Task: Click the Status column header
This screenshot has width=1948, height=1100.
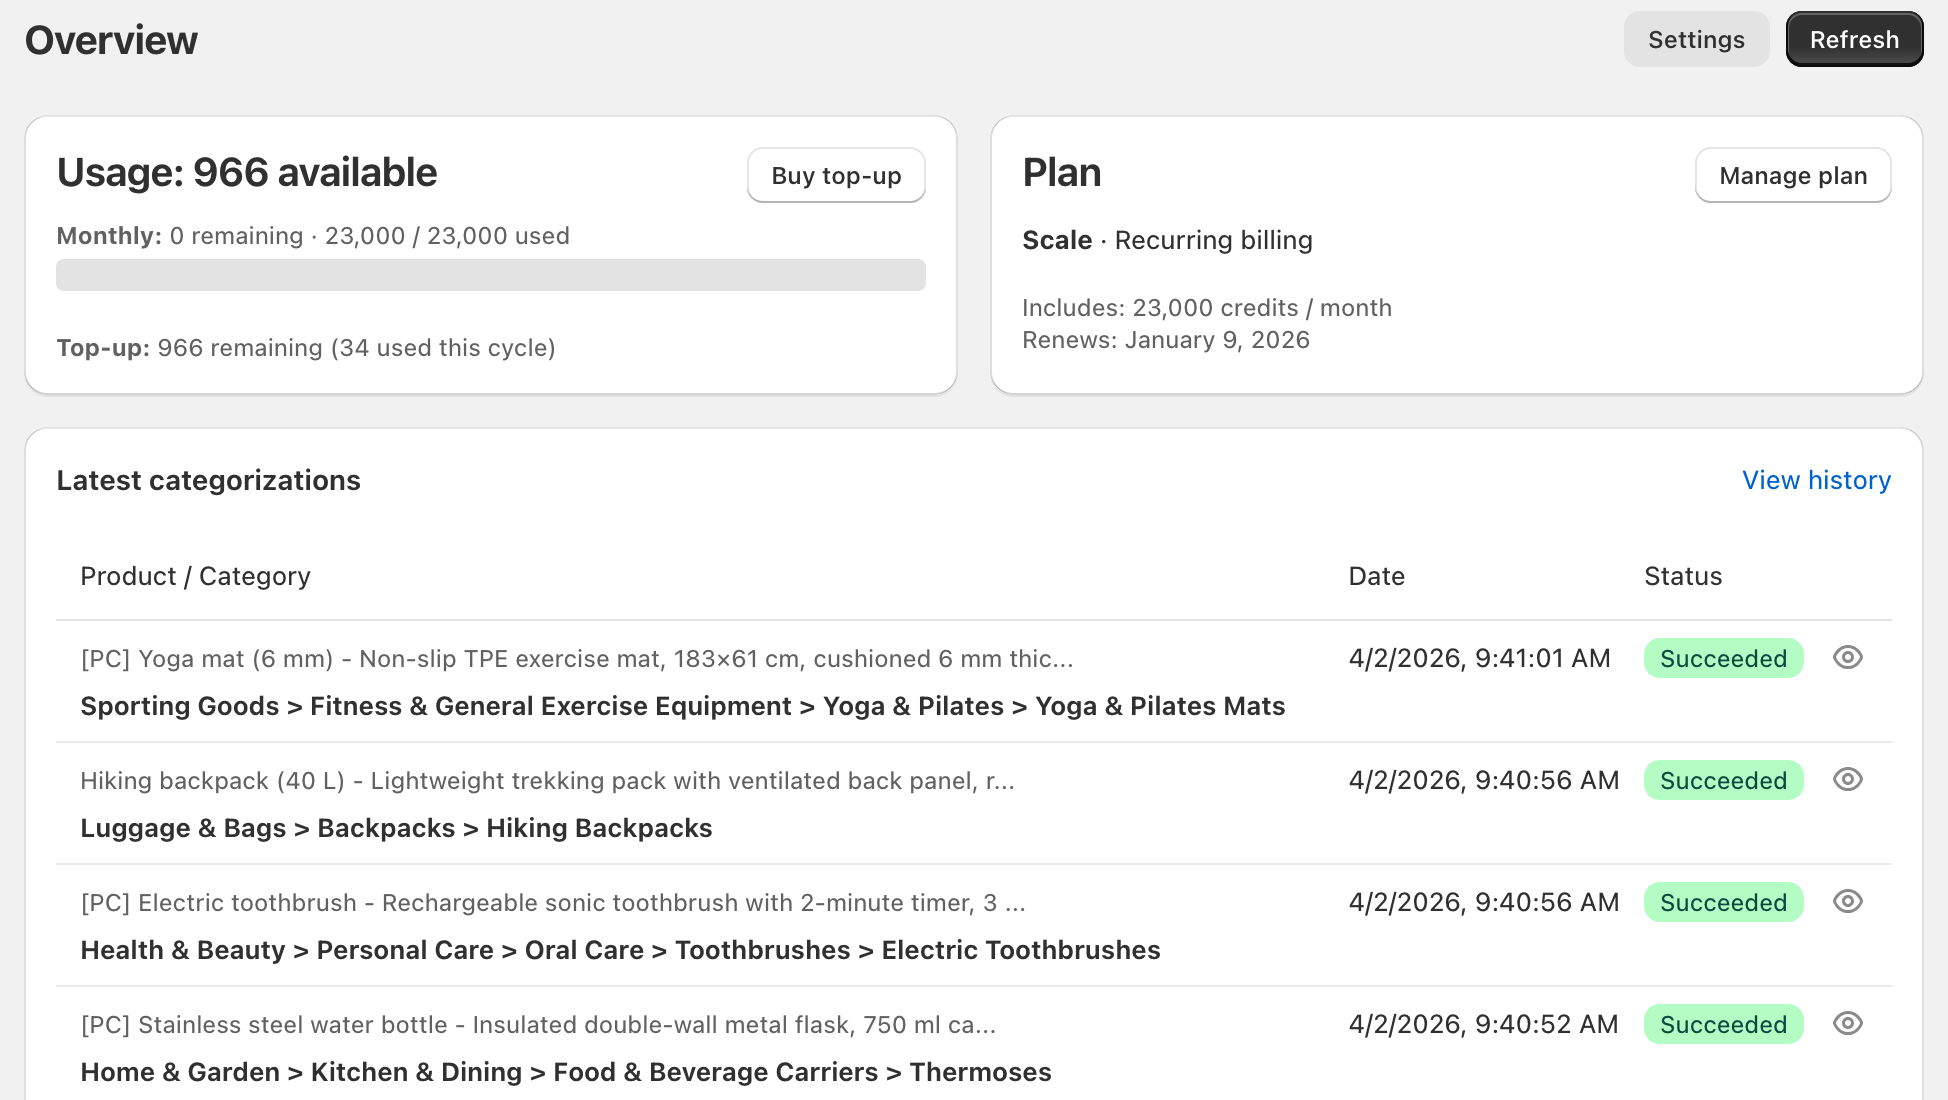Action: [x=1683, y=576]
